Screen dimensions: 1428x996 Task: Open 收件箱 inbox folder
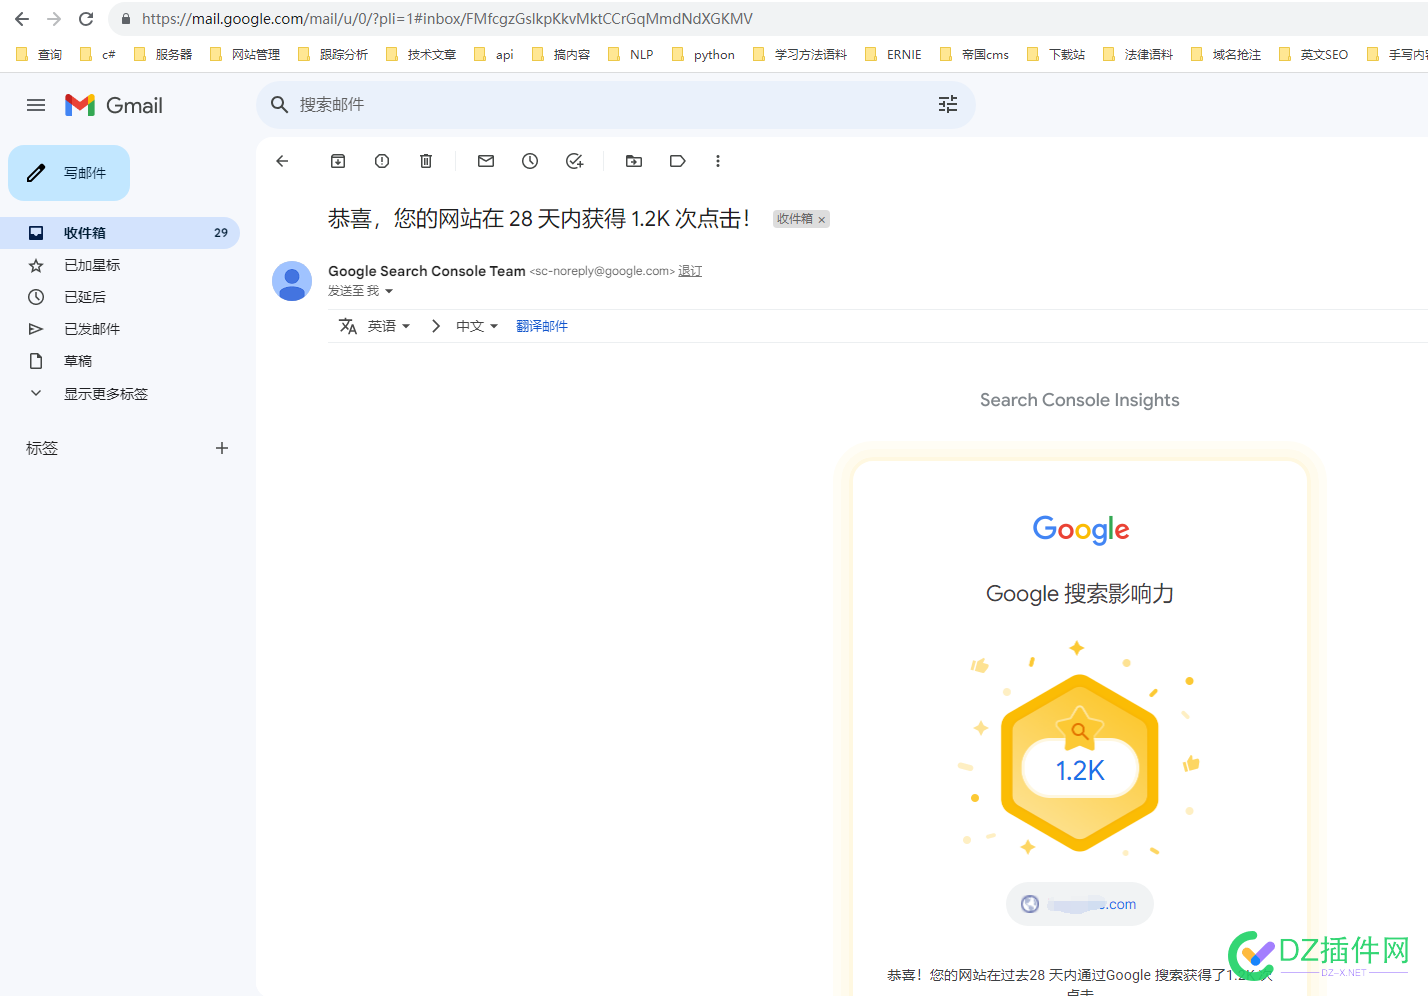coord(120,233)
